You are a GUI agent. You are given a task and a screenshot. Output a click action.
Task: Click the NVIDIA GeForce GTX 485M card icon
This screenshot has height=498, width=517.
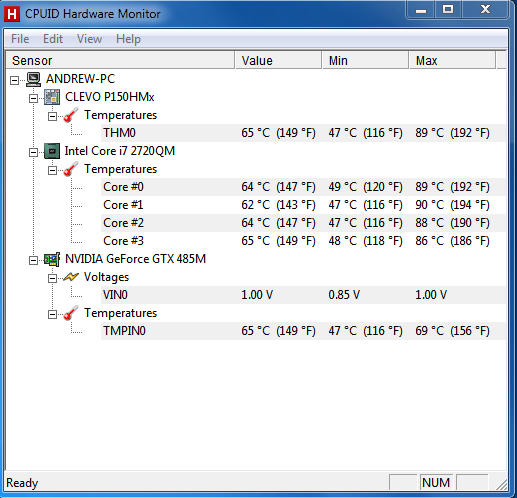(x=52, y=259)
